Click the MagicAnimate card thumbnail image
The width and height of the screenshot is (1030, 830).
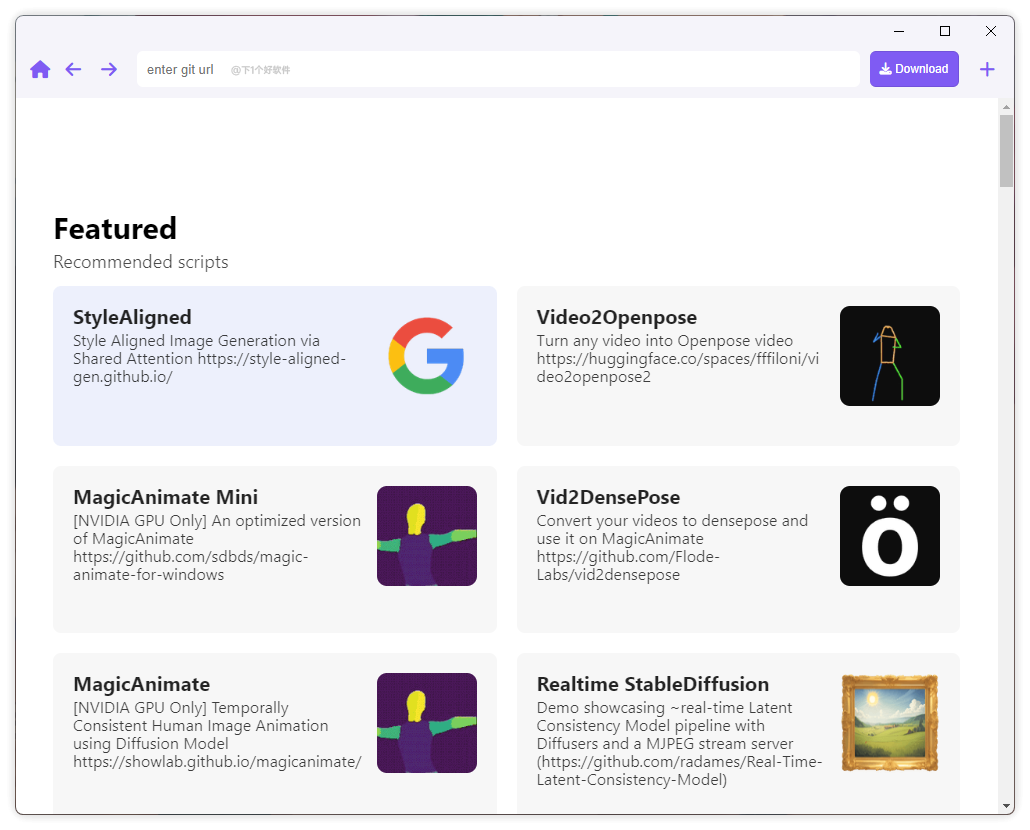point(426,723)
